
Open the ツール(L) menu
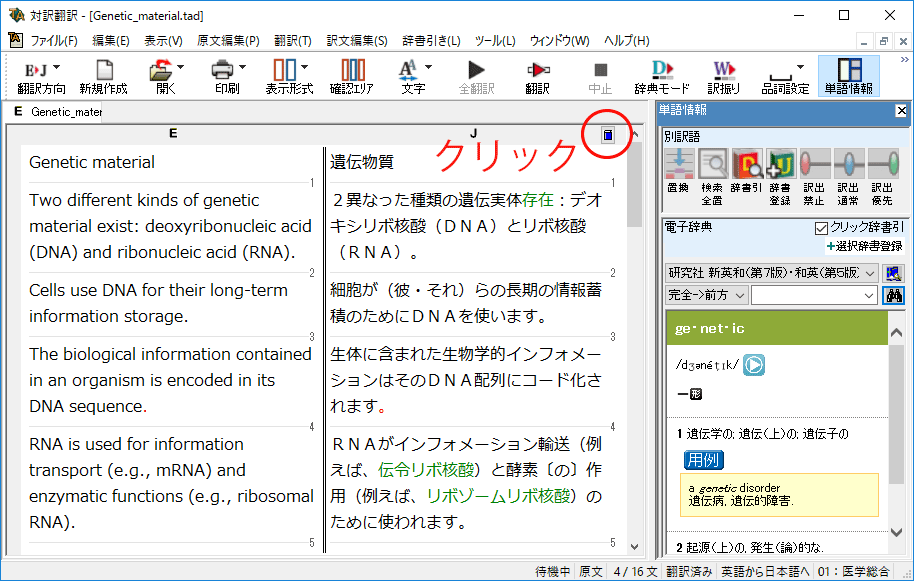(x=495, y=41)
